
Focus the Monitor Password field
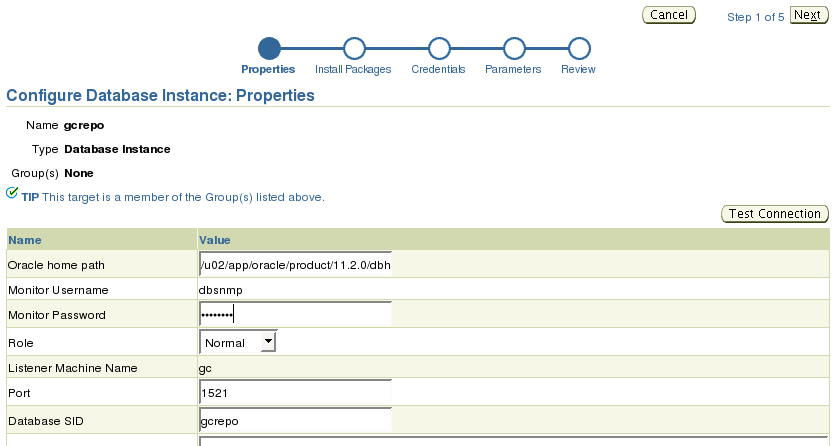pos(295,314)
